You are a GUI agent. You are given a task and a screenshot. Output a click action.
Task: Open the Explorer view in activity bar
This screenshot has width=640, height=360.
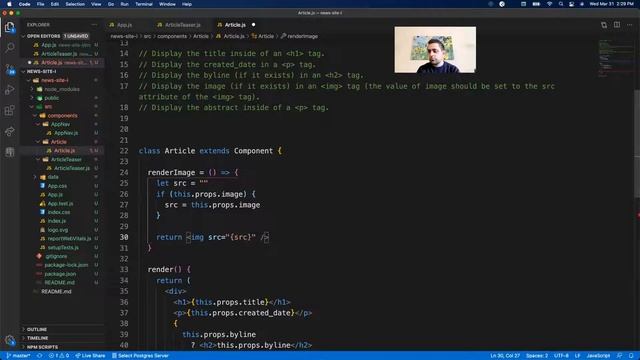pos(10,27)
